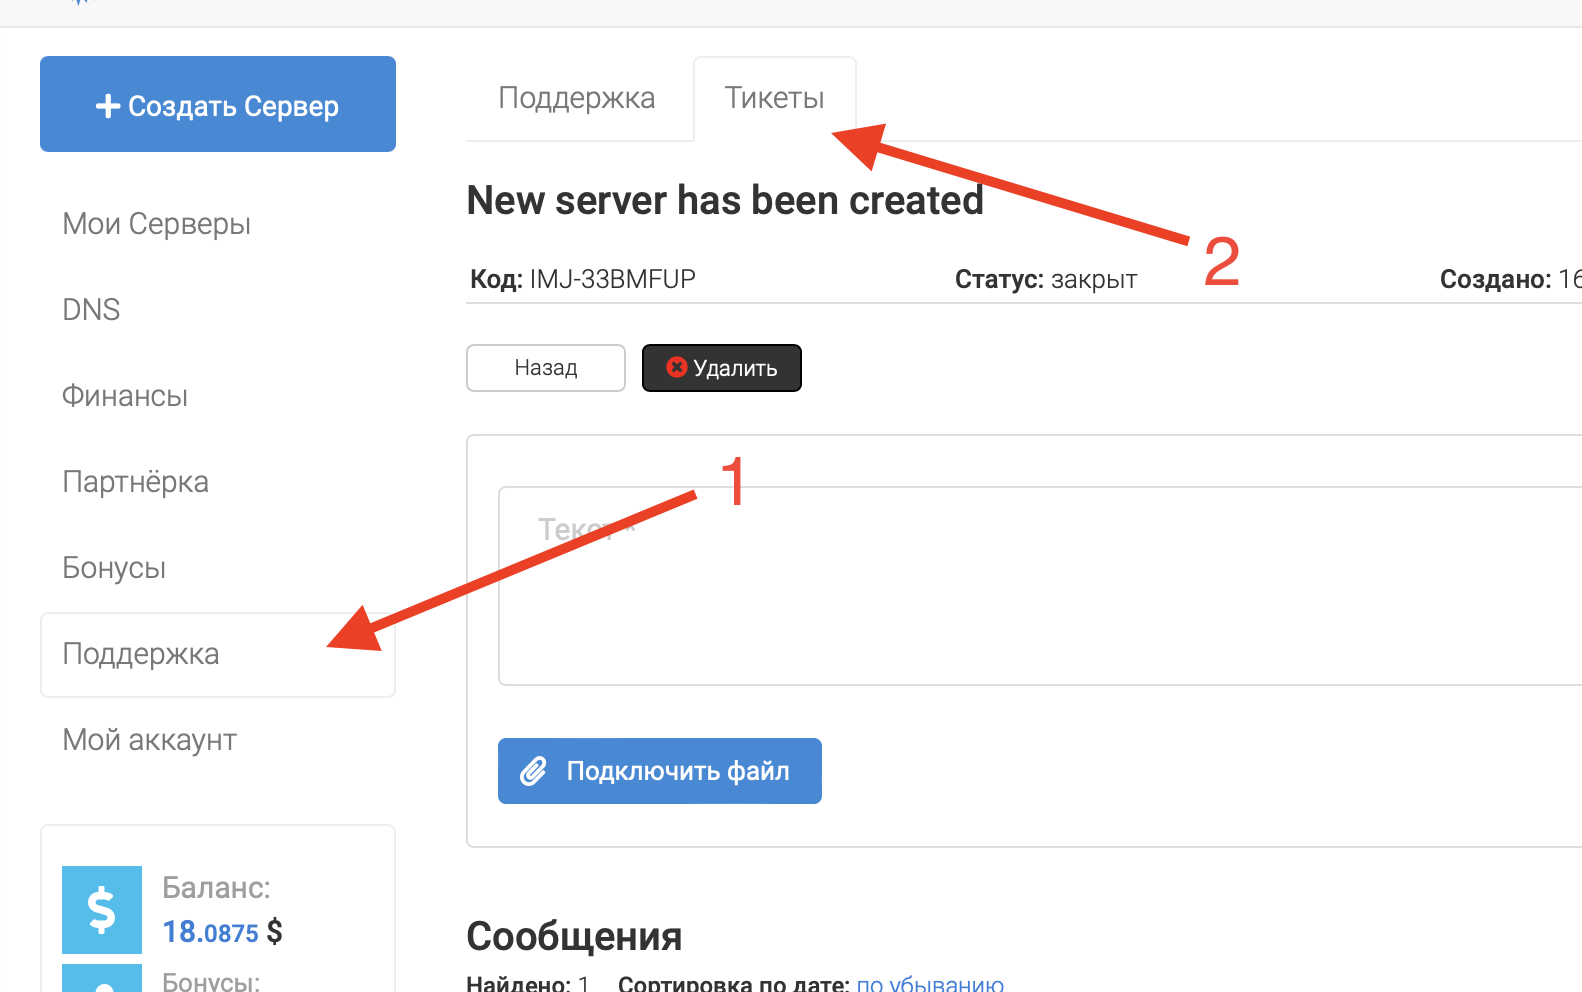Select Поддержка in the left sidebar
The height and width of the screenshot is (992, 1582).
[141, 654]
